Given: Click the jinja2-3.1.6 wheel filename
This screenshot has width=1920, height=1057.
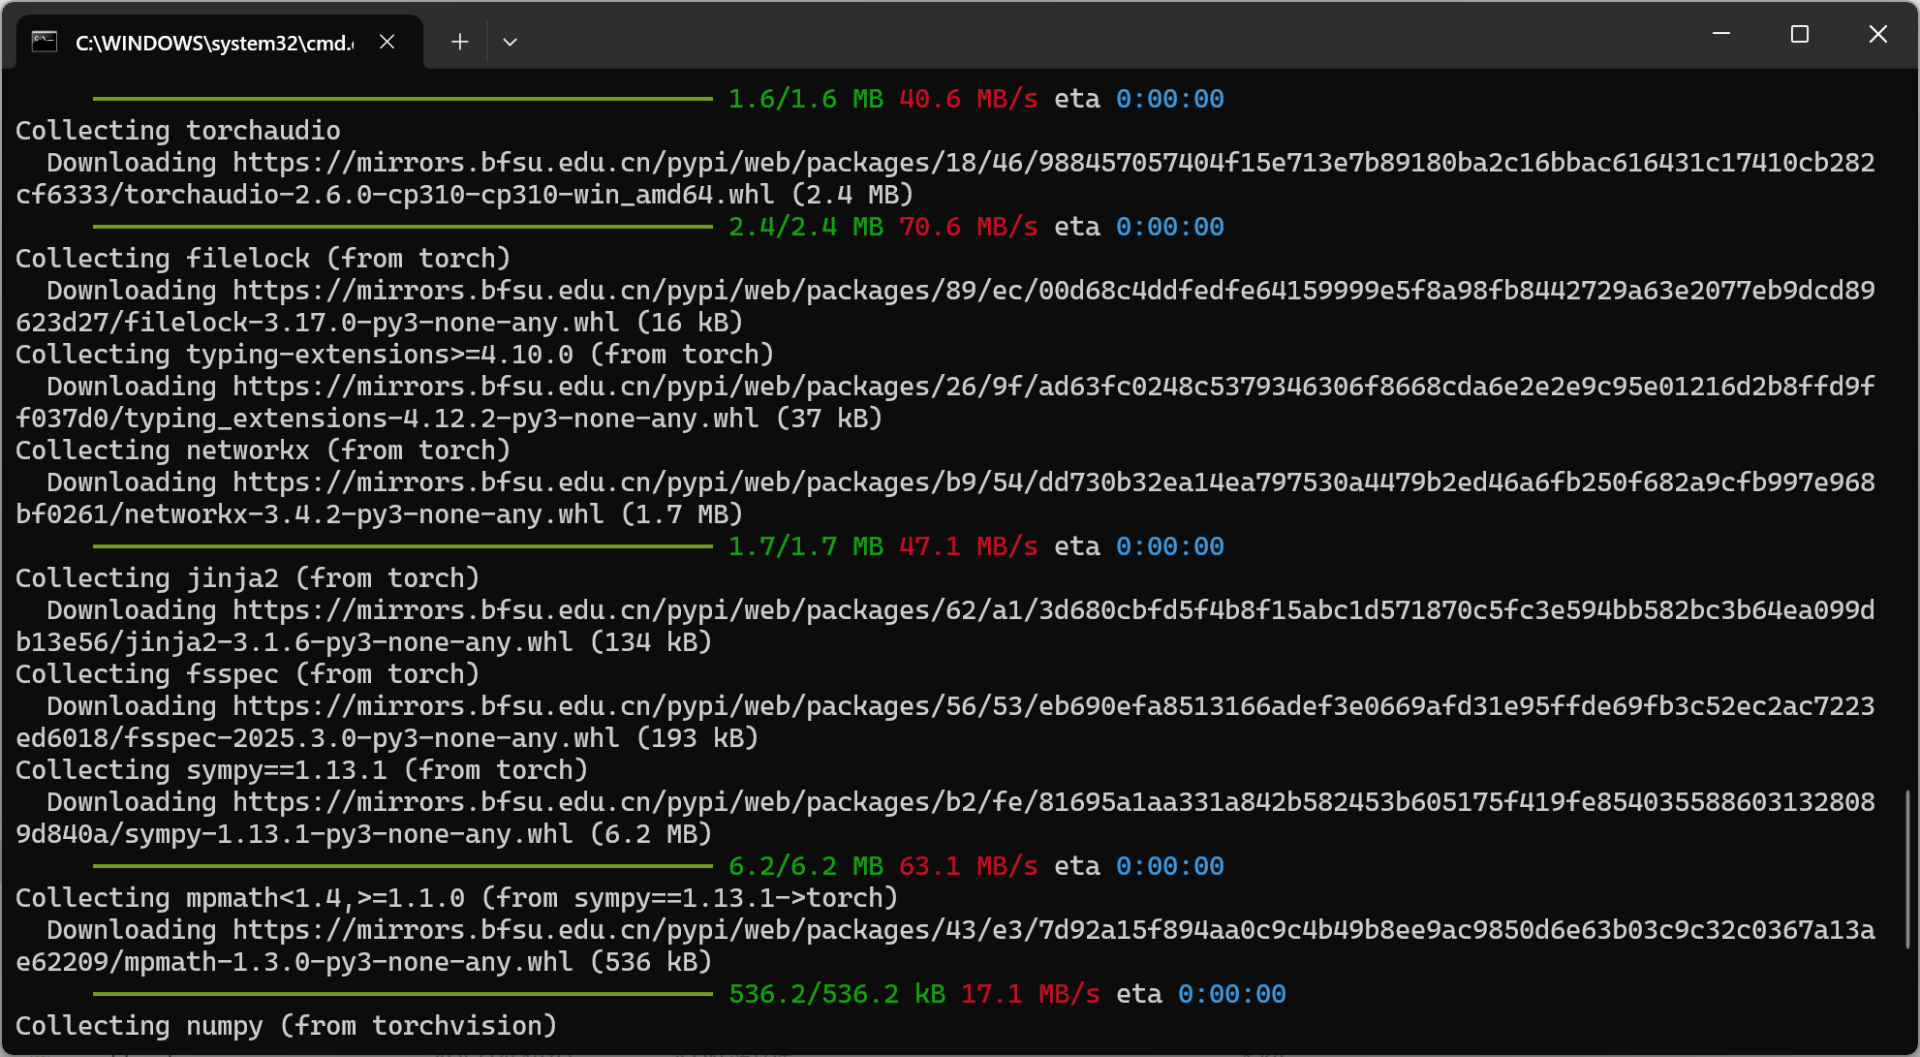Looking at the screenshot, I should point(349,643).
